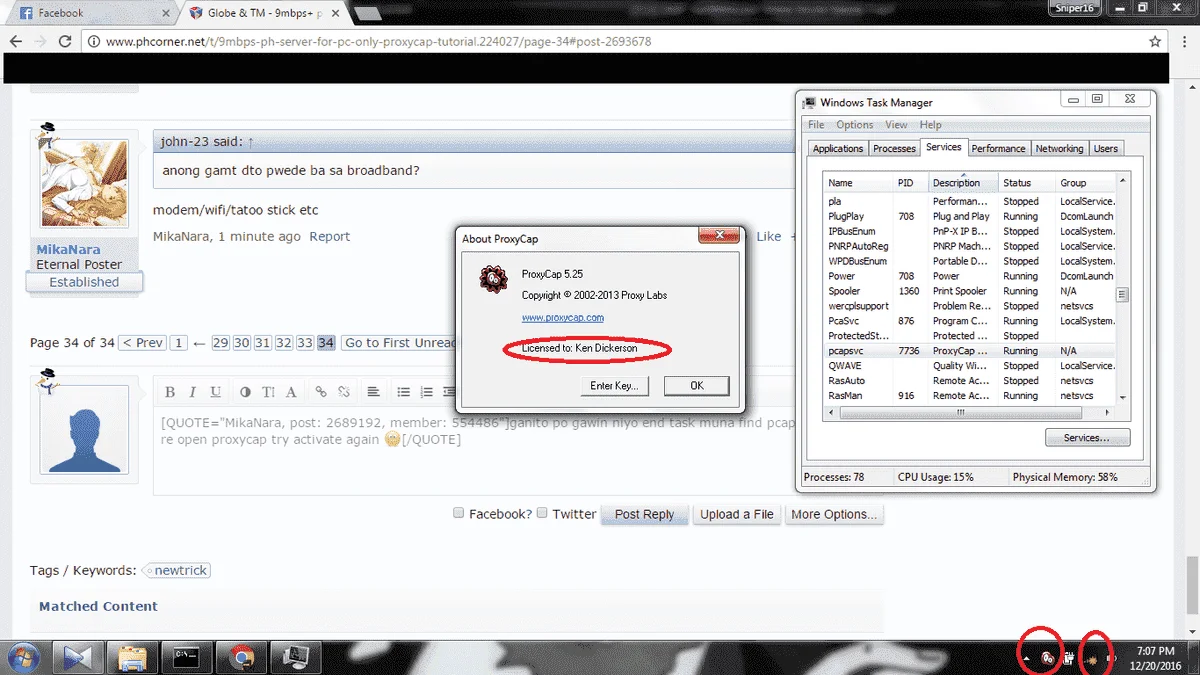Sort services by the PID column

[x=910, y=183]
